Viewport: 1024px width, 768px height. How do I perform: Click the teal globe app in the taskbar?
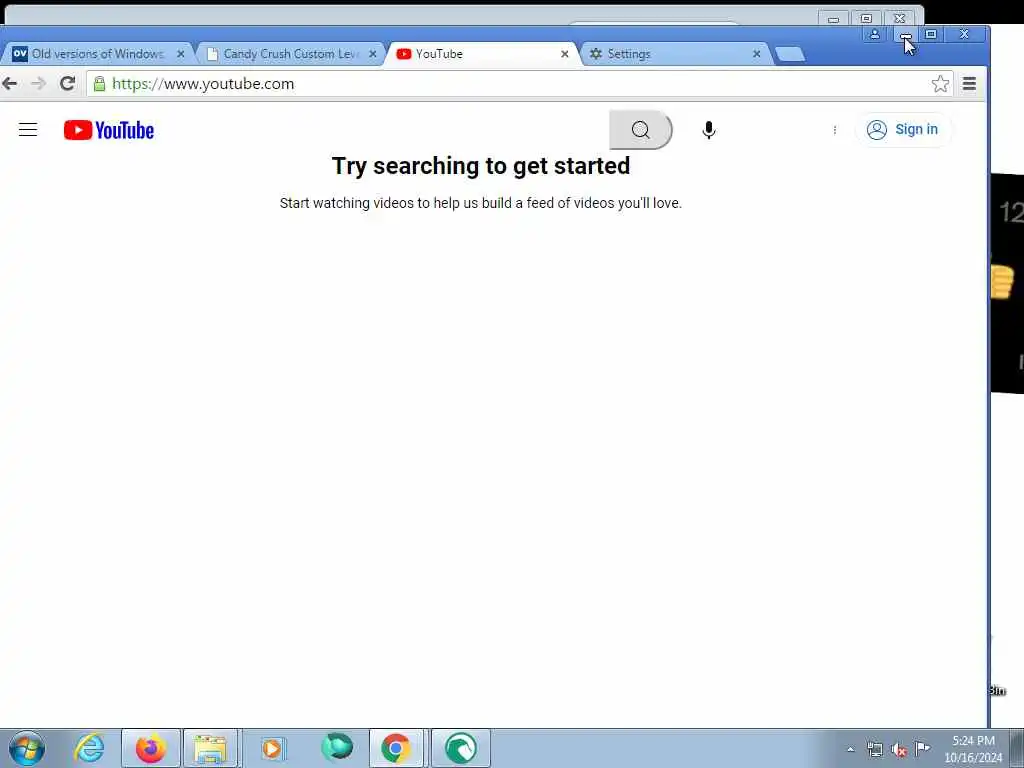tap(337, 747)
